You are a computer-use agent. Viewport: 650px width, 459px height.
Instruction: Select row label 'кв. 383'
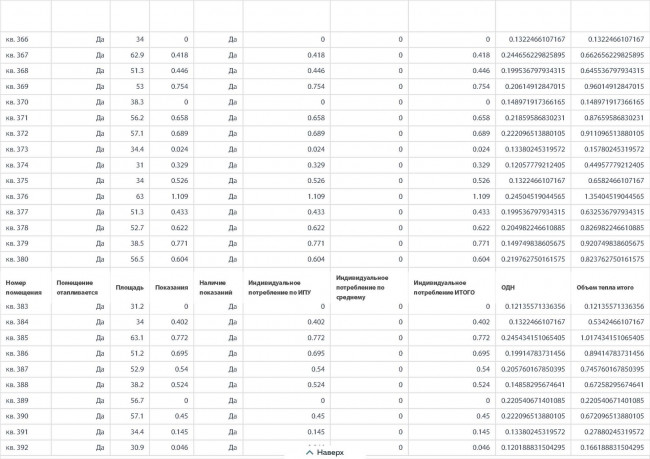[17, 306]
